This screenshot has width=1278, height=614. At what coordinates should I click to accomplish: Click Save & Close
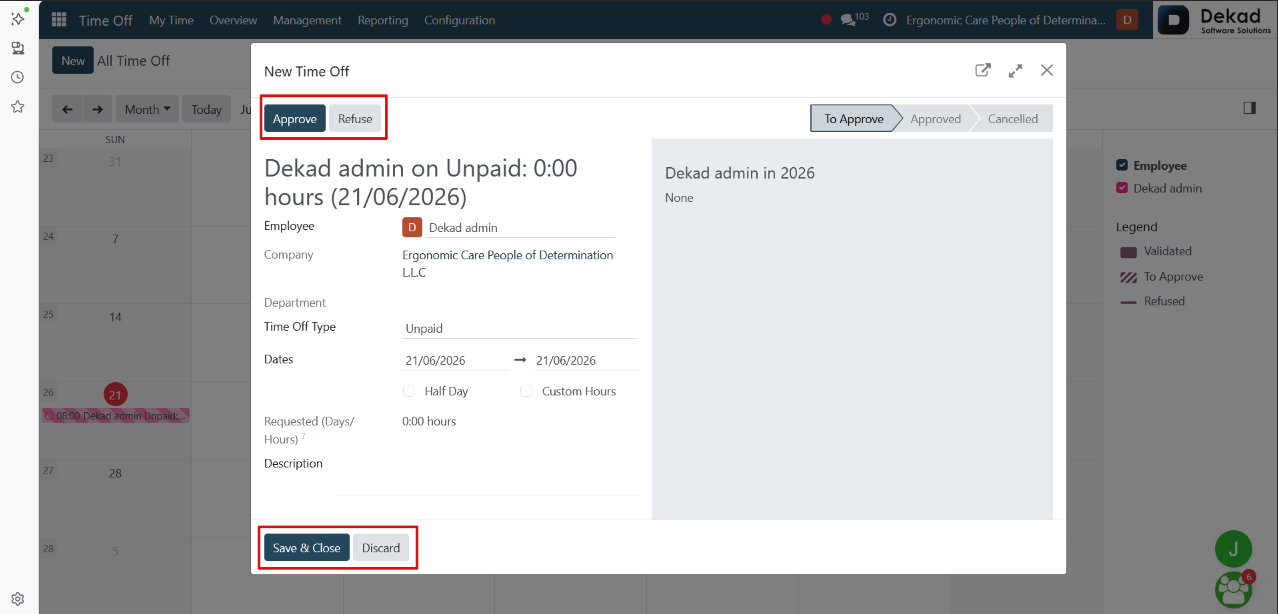pyautogui.click(x=307, y=547)
